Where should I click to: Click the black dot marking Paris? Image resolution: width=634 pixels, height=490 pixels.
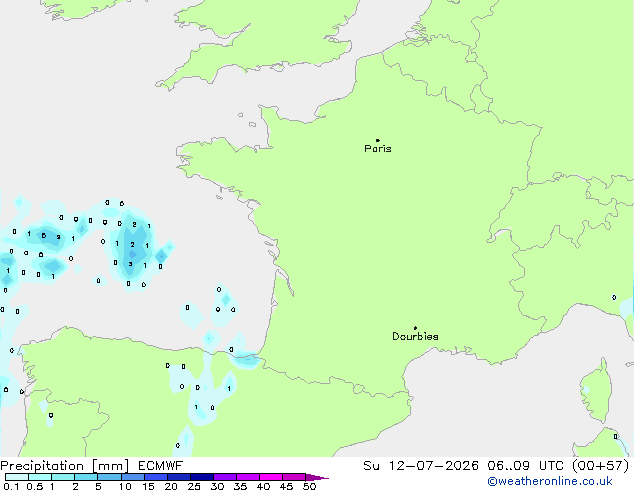coord(378,140)
